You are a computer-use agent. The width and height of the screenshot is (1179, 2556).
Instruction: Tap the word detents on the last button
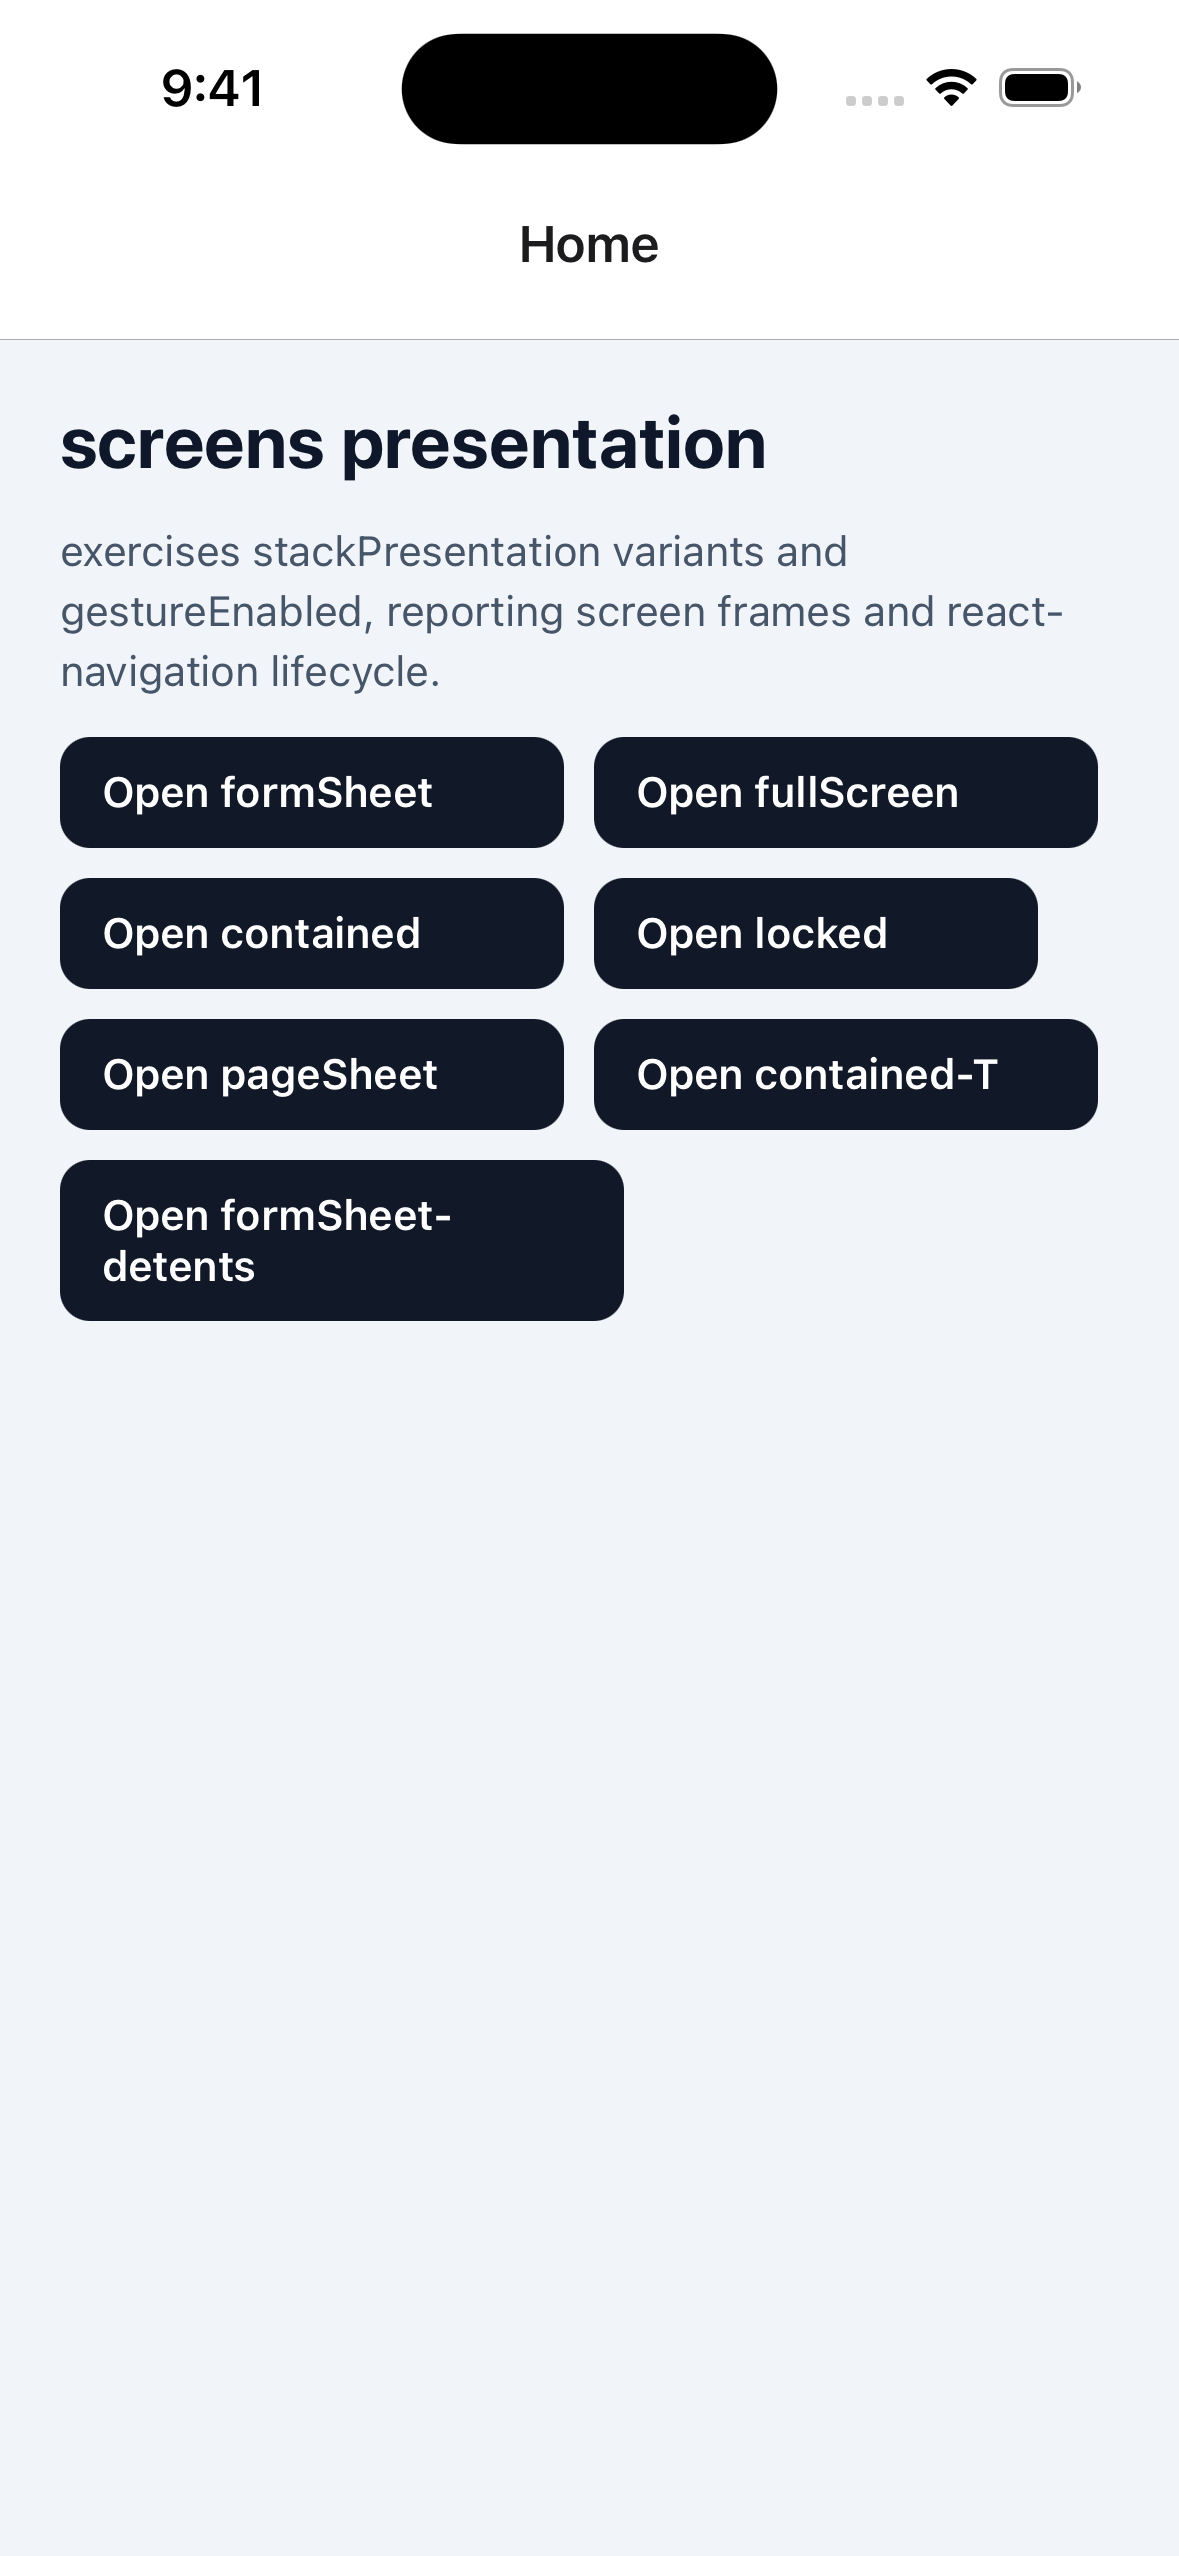point(179,1267)
